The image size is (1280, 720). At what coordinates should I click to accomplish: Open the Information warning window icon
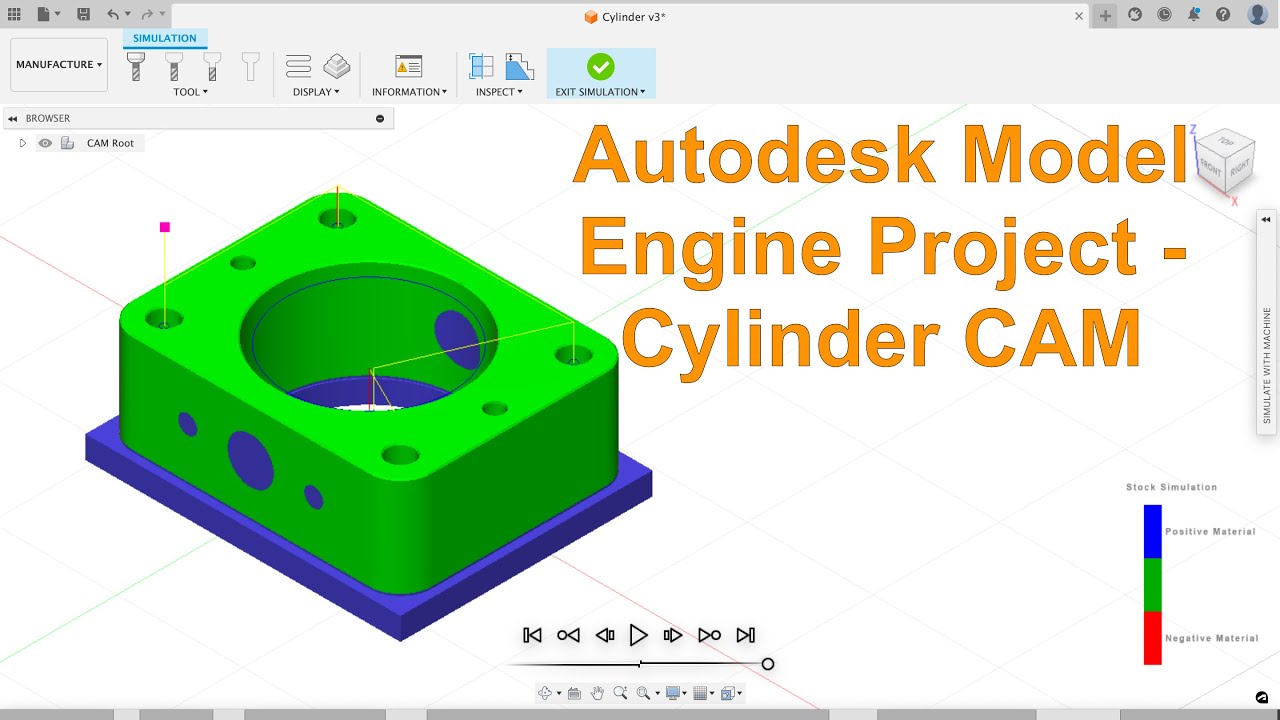(x=409, y=67)
